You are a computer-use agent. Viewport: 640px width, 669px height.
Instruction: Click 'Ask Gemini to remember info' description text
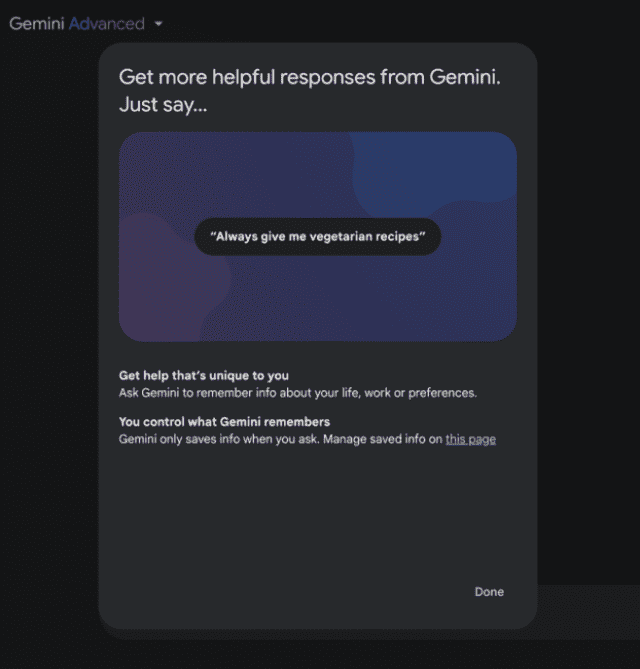pos(298,393)
